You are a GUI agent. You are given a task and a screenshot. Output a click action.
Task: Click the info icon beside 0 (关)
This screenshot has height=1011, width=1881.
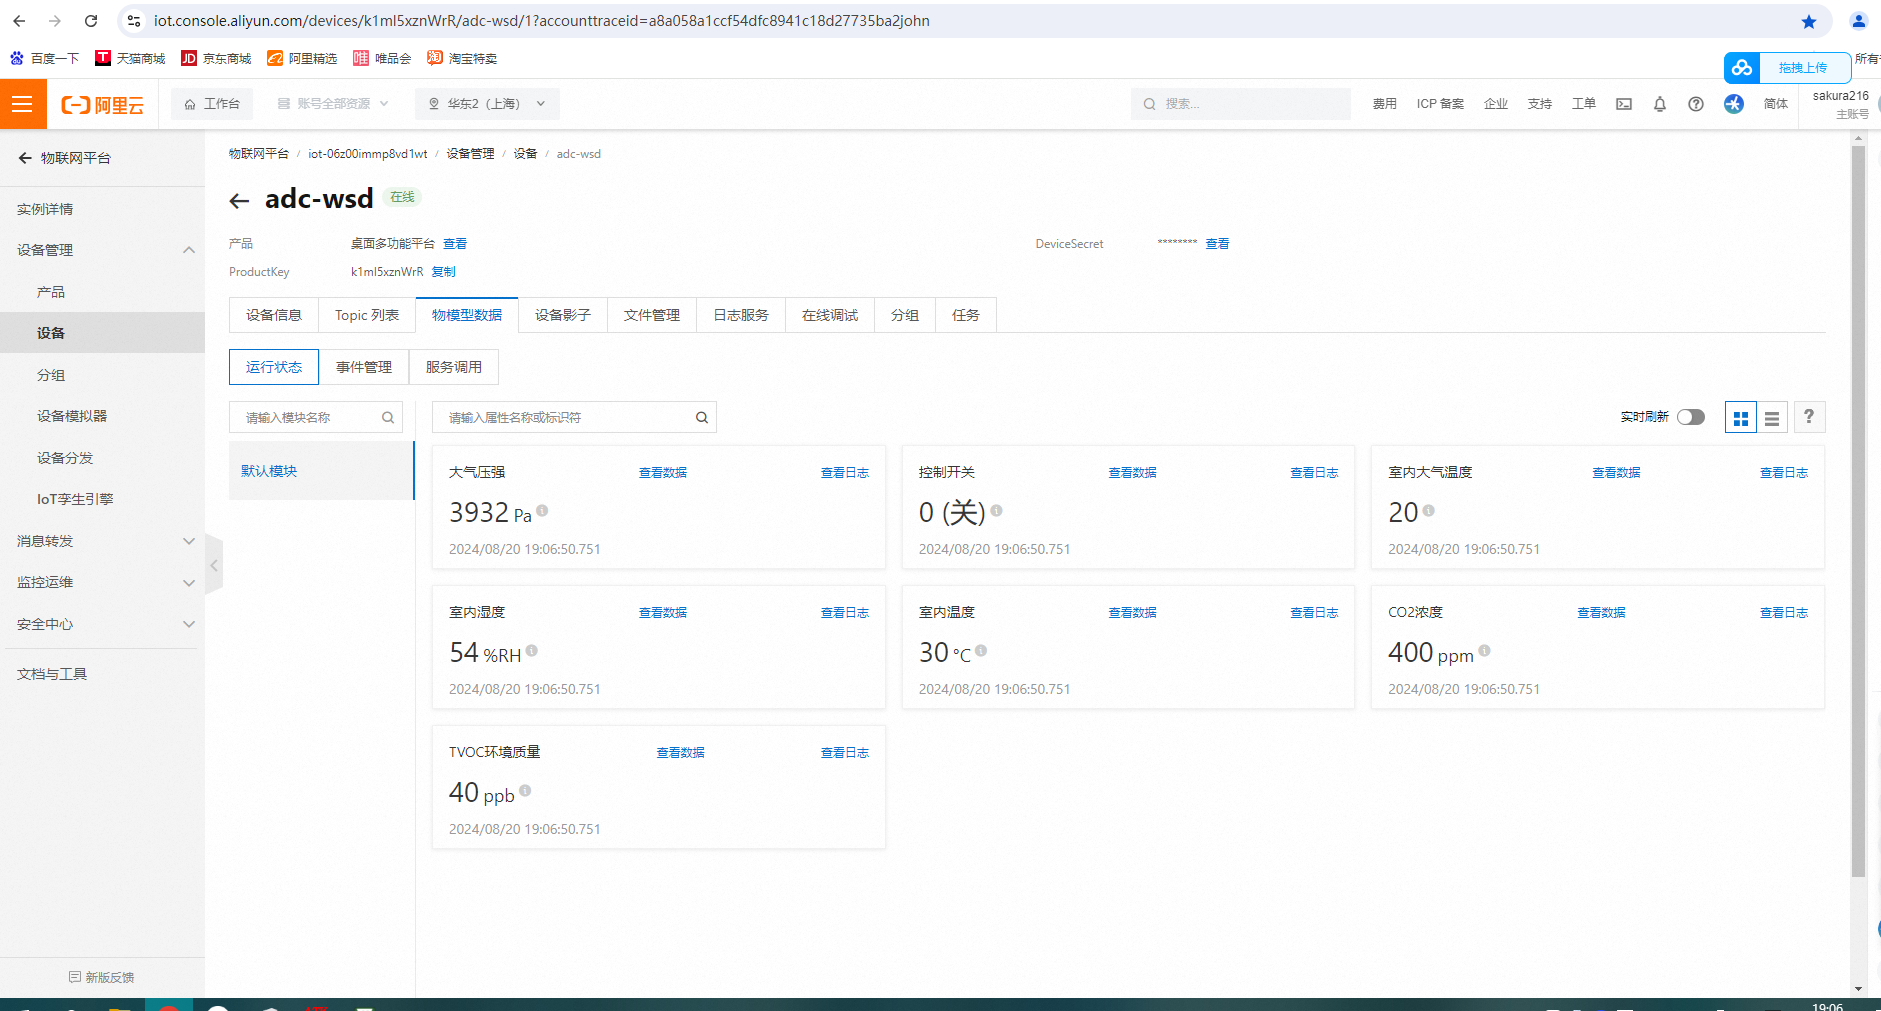click(x=996, y=511)
